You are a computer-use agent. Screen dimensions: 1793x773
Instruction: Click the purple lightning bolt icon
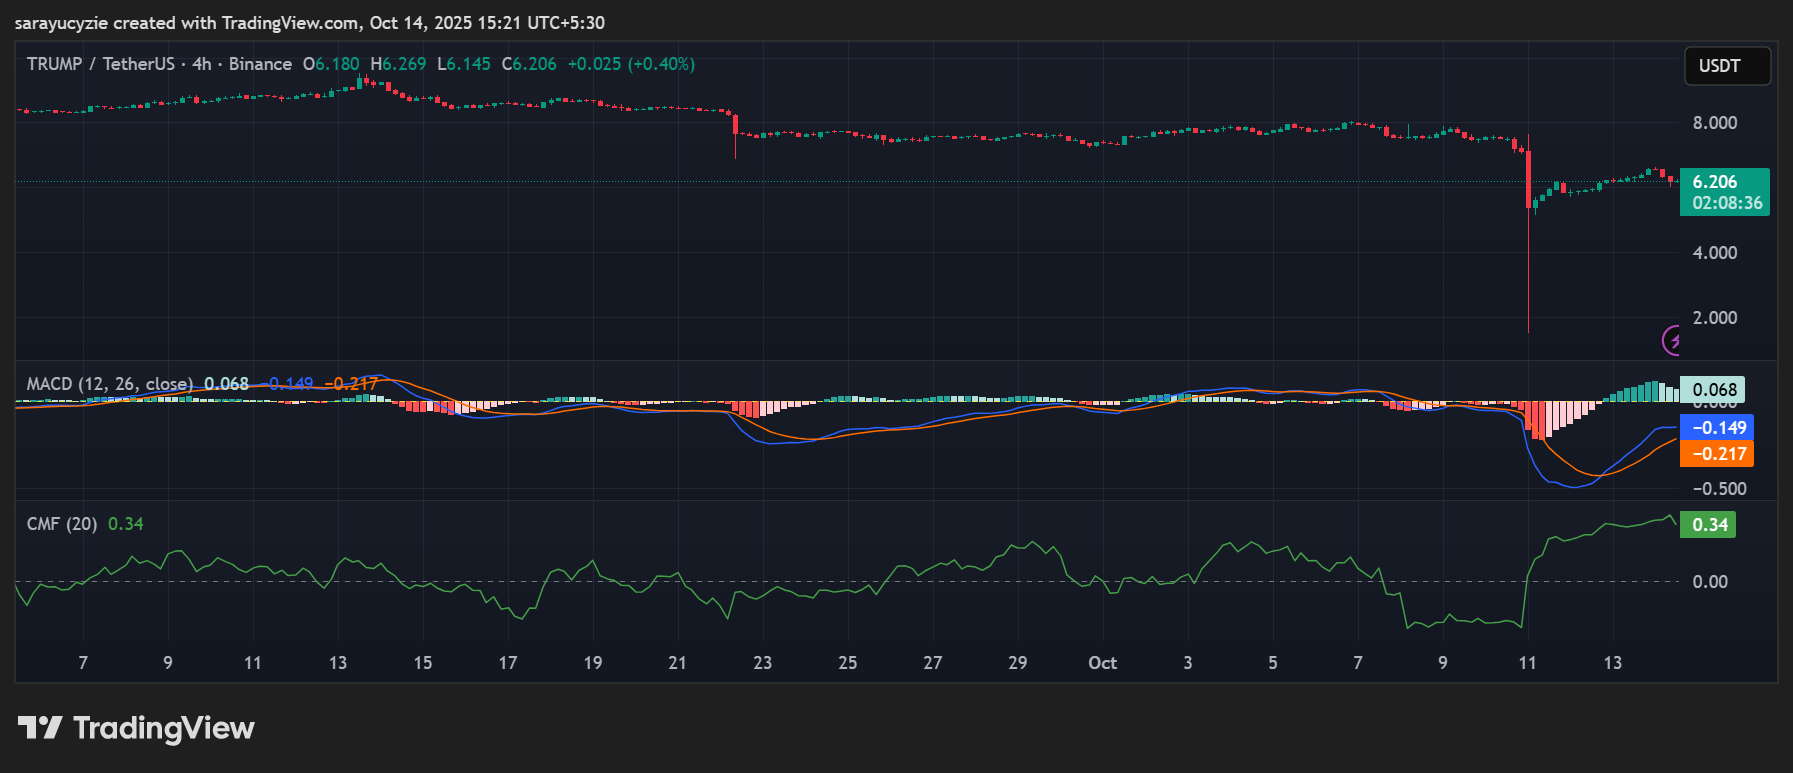pos(1672,341)
